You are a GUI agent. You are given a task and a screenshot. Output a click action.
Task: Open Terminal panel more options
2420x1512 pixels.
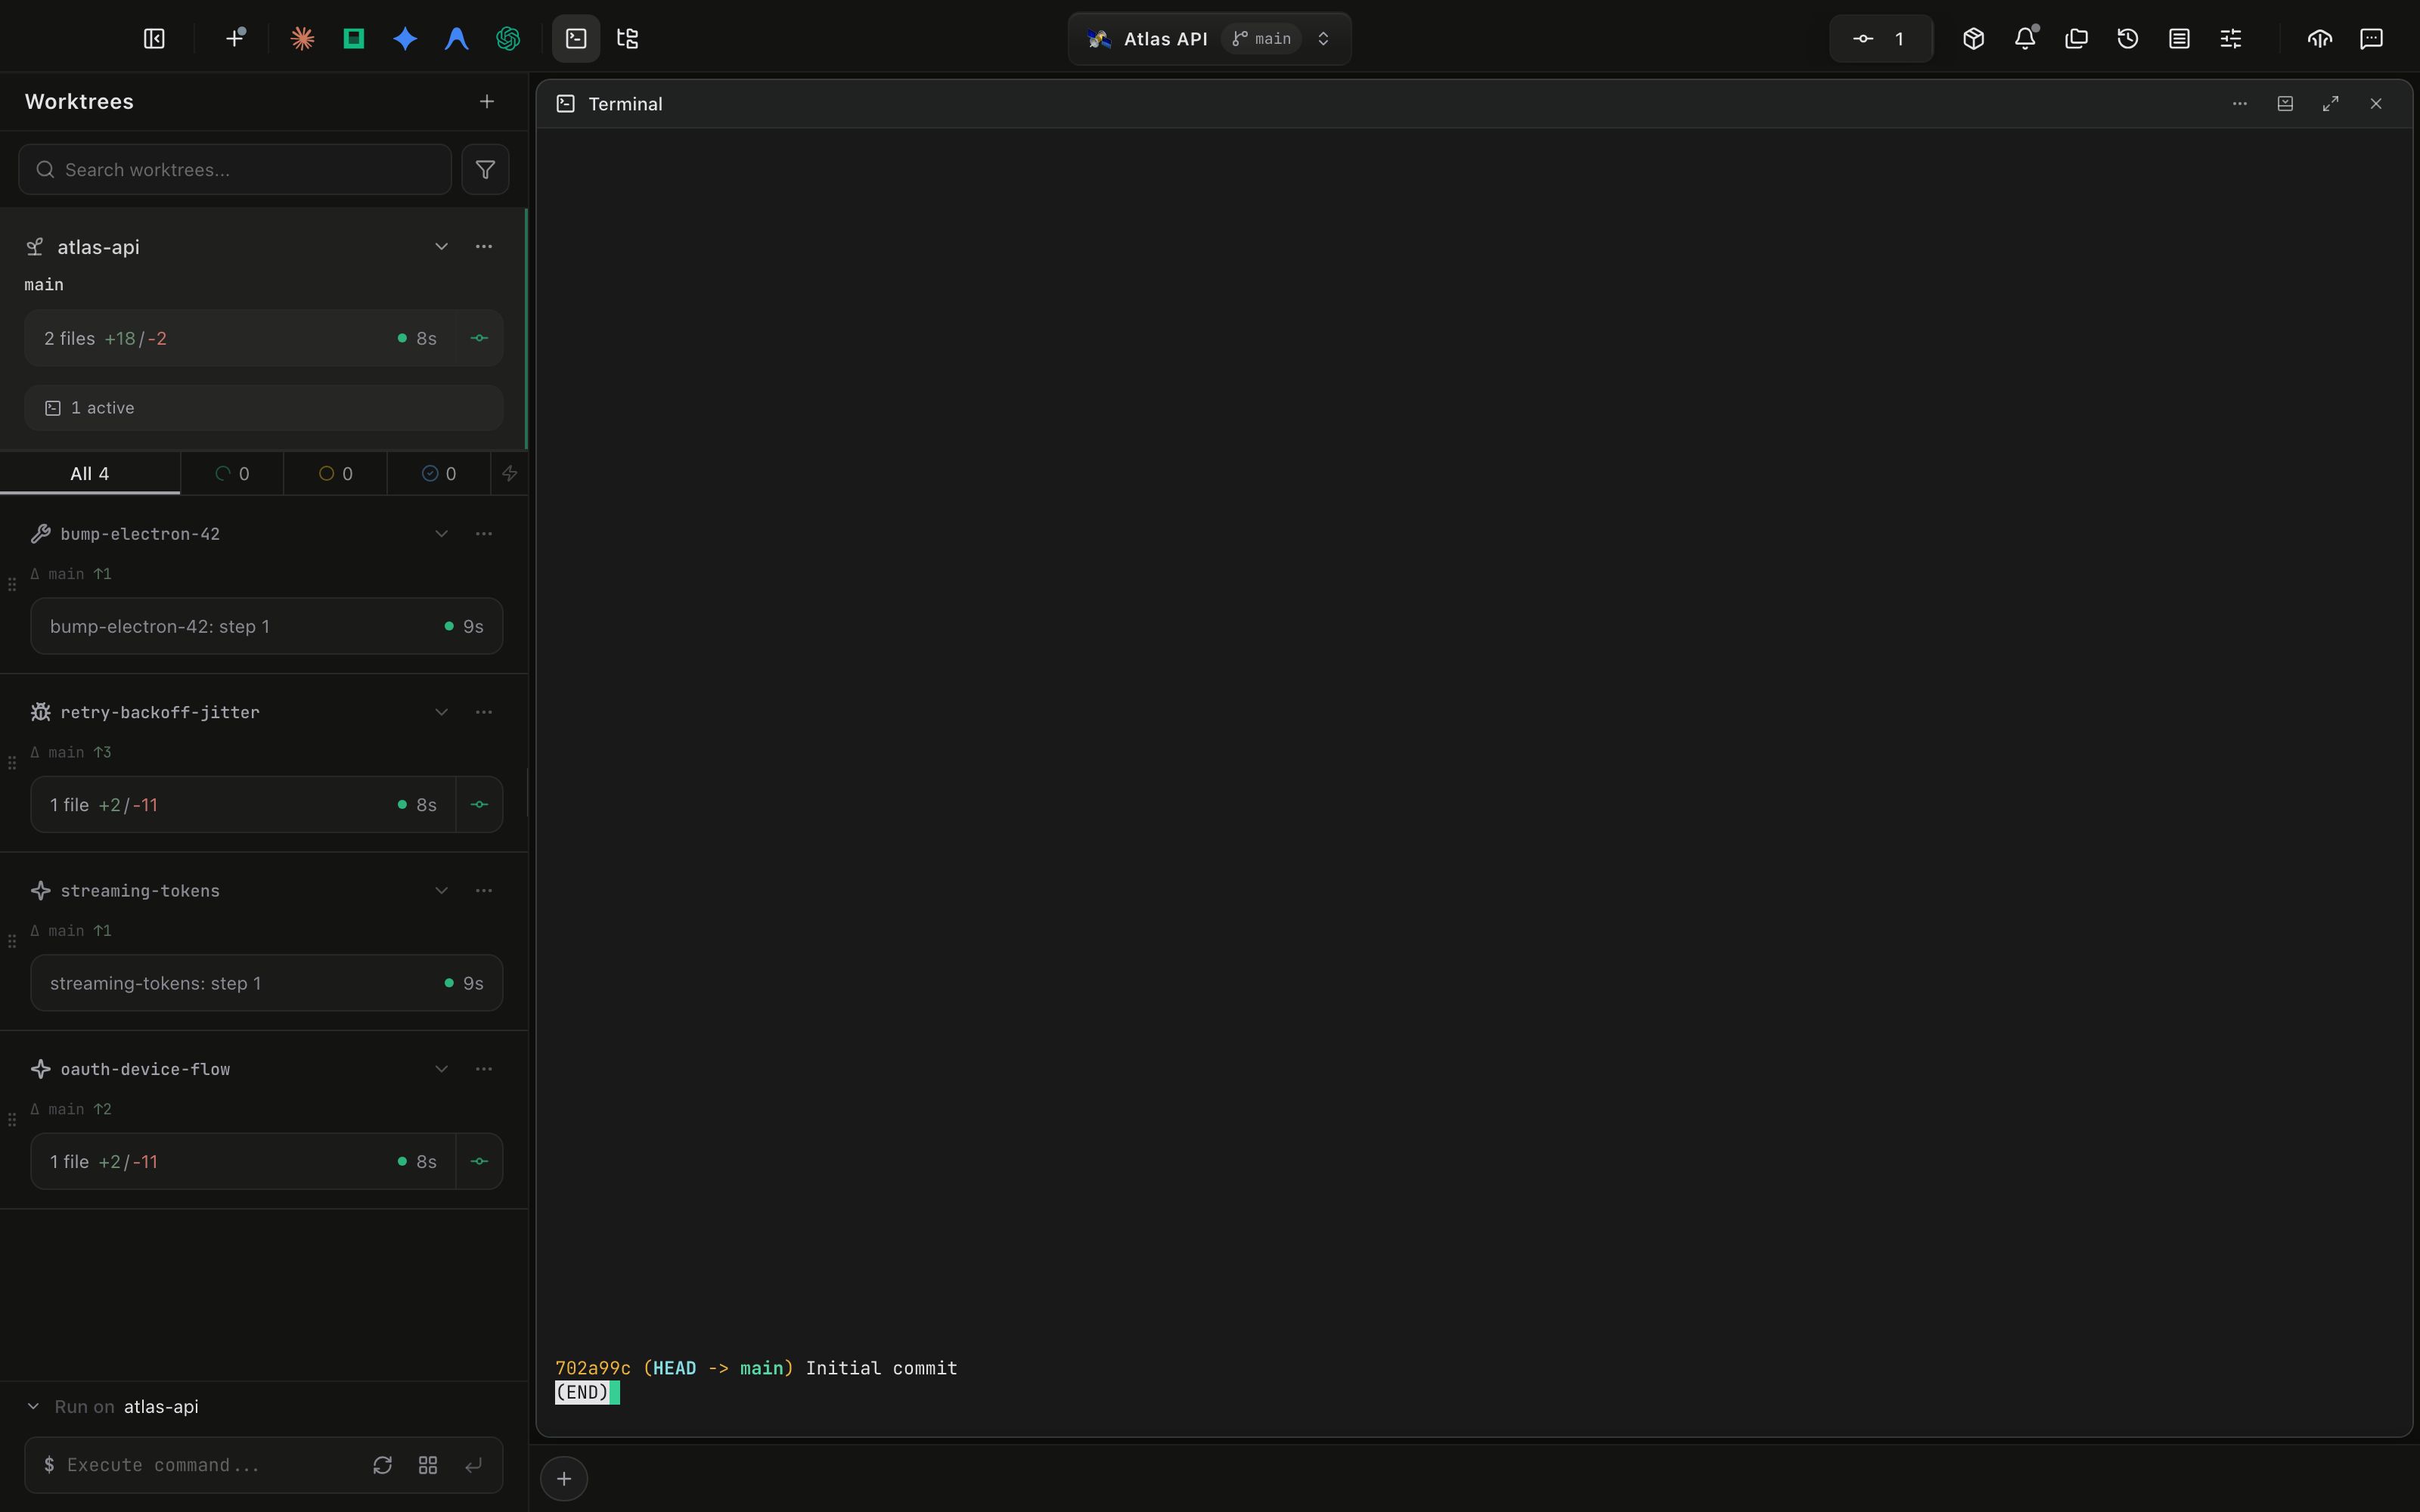click(2240, 104)
